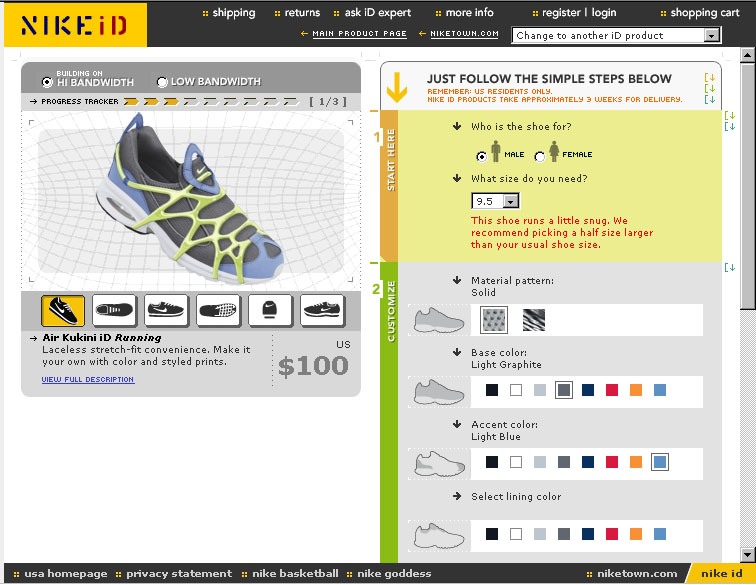The height and width of the screenshot is (585, 756).
Task: Choose the solid material pattern swatch
Action: point(494,320)
